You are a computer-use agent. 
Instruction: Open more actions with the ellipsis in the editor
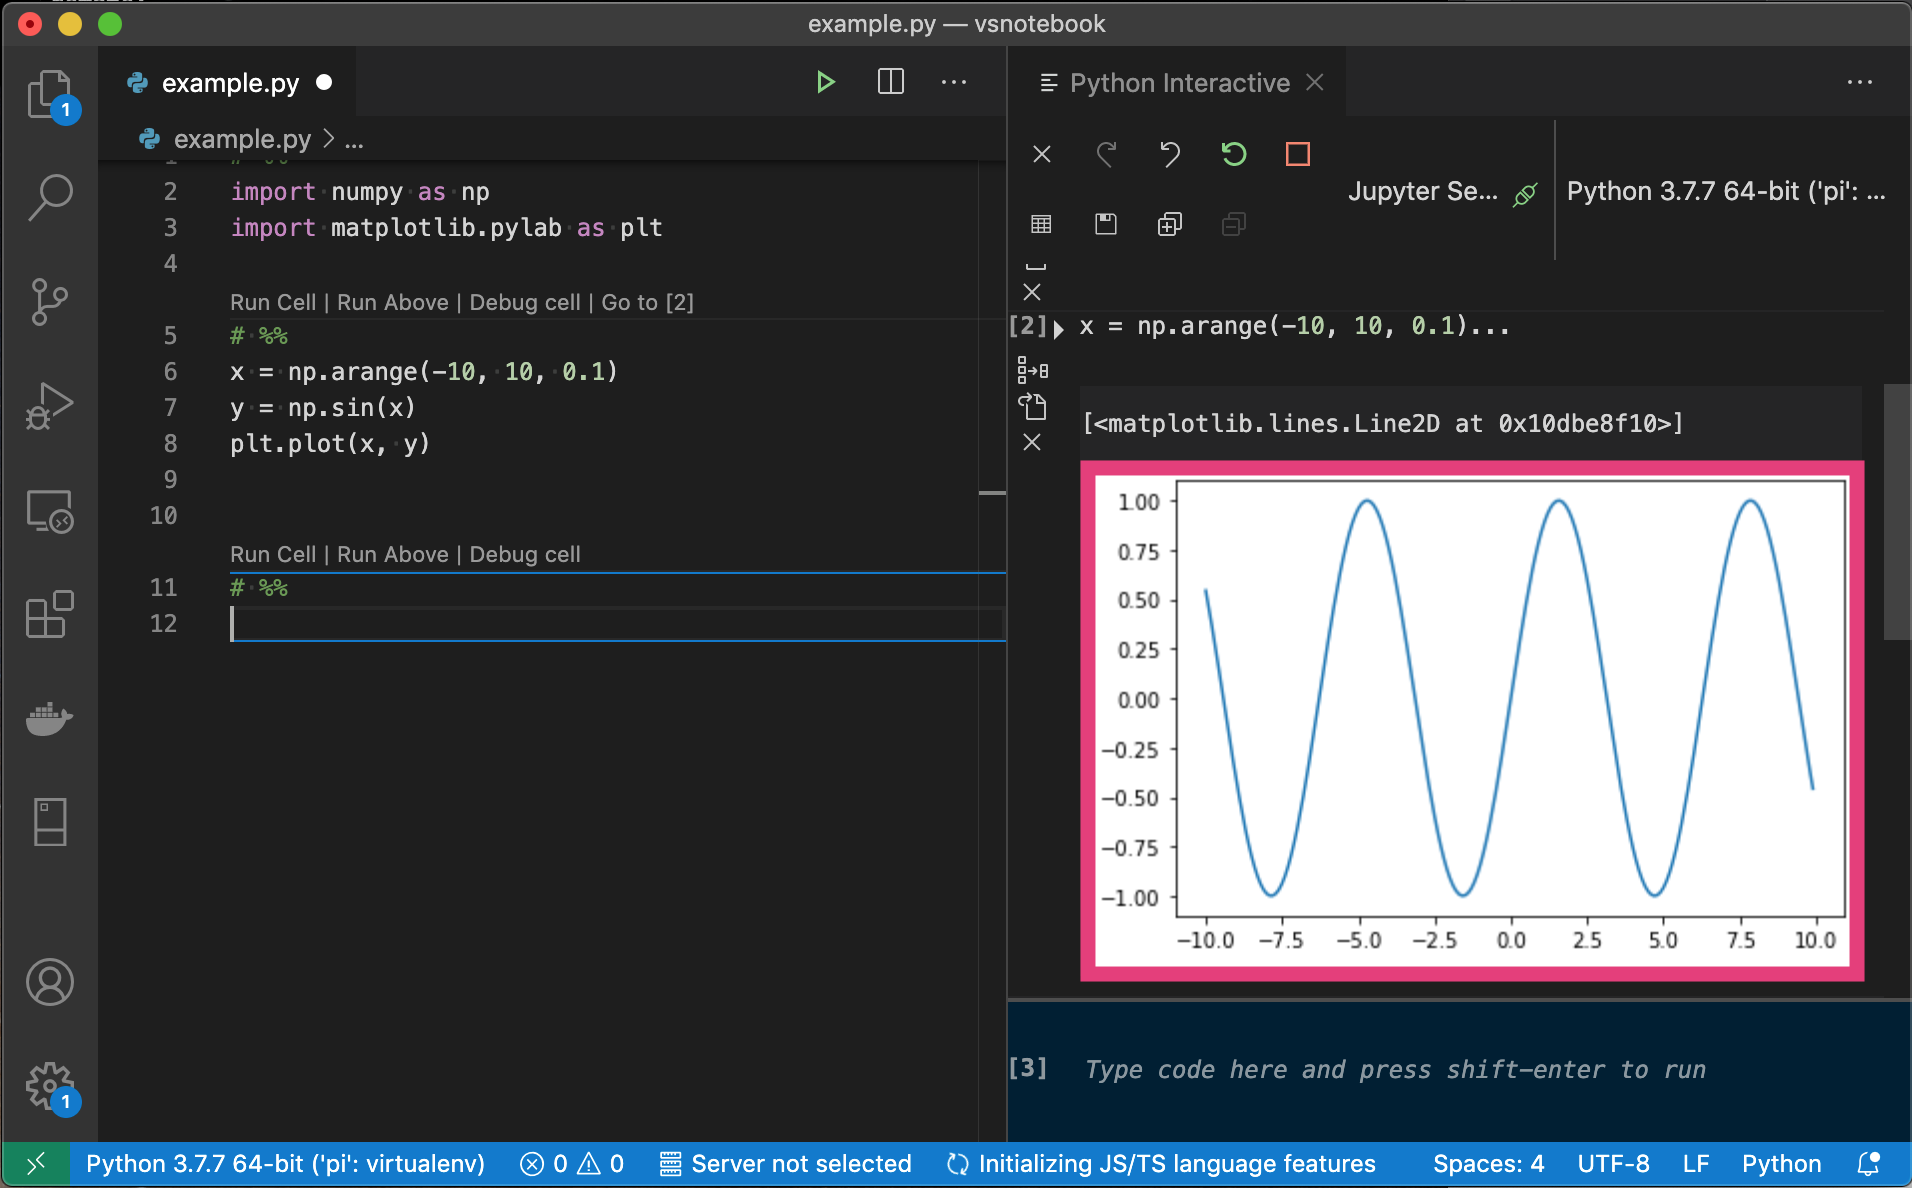pos(955,82)
